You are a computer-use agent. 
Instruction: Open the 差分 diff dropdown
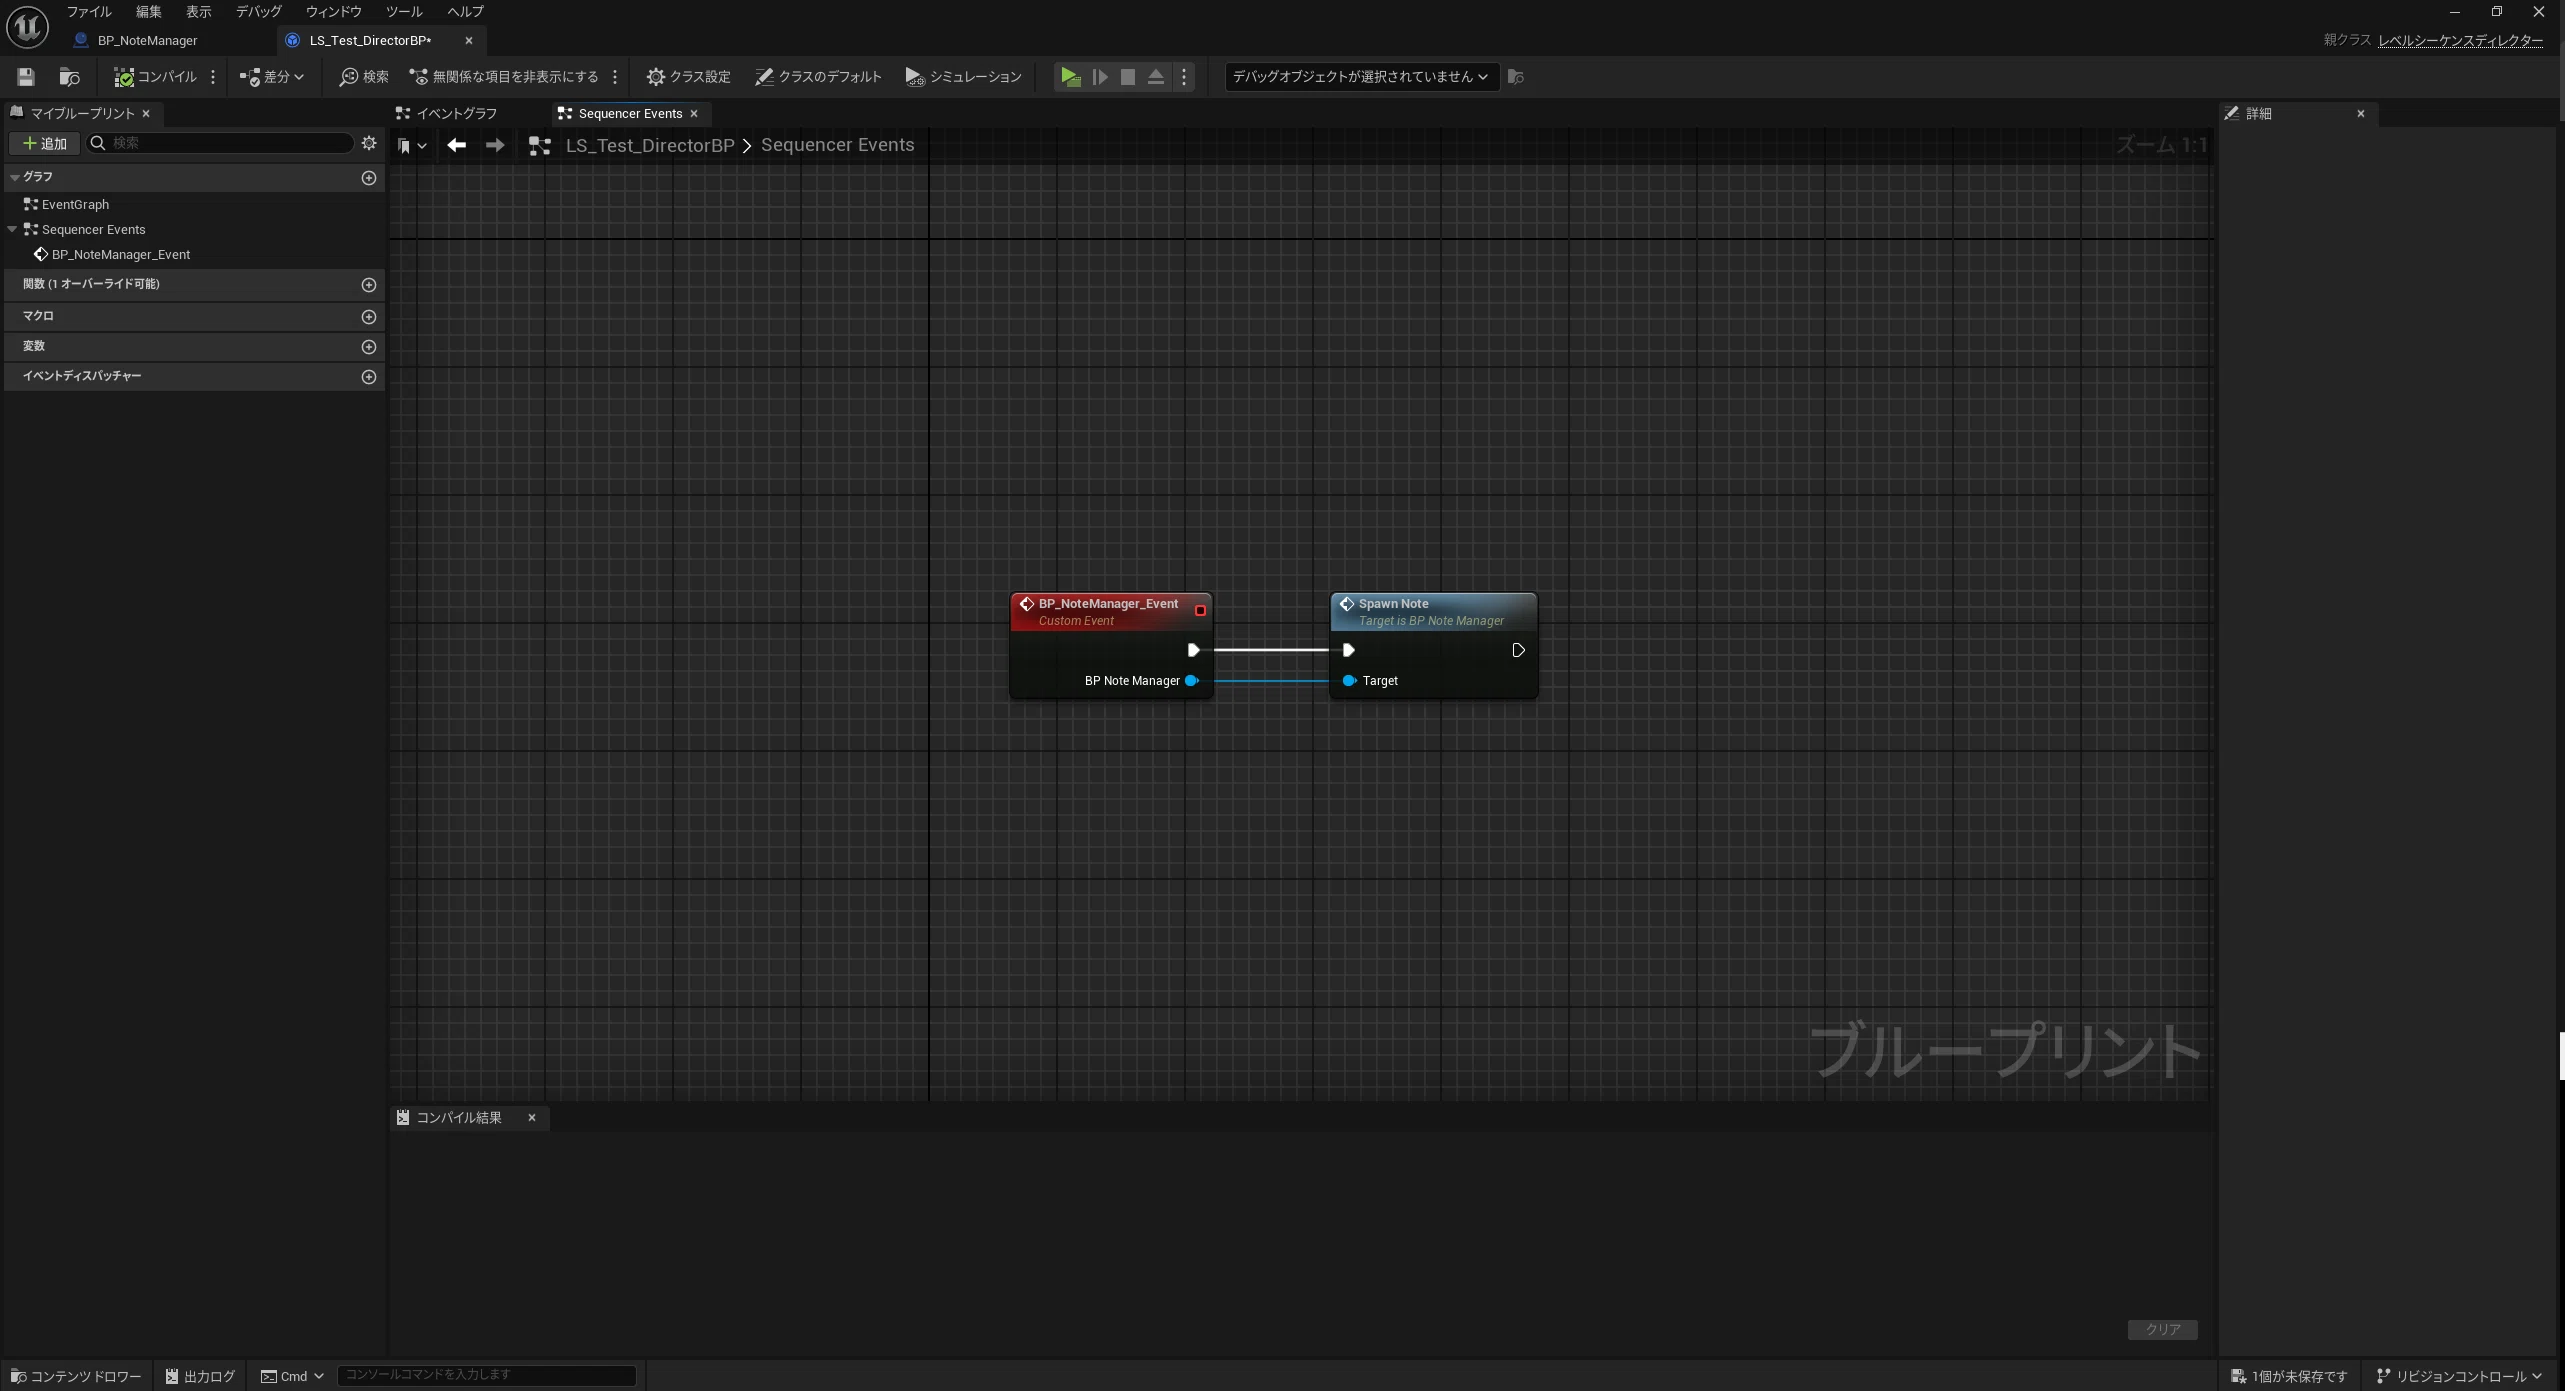pyautogui.click(x=271, y=77)
